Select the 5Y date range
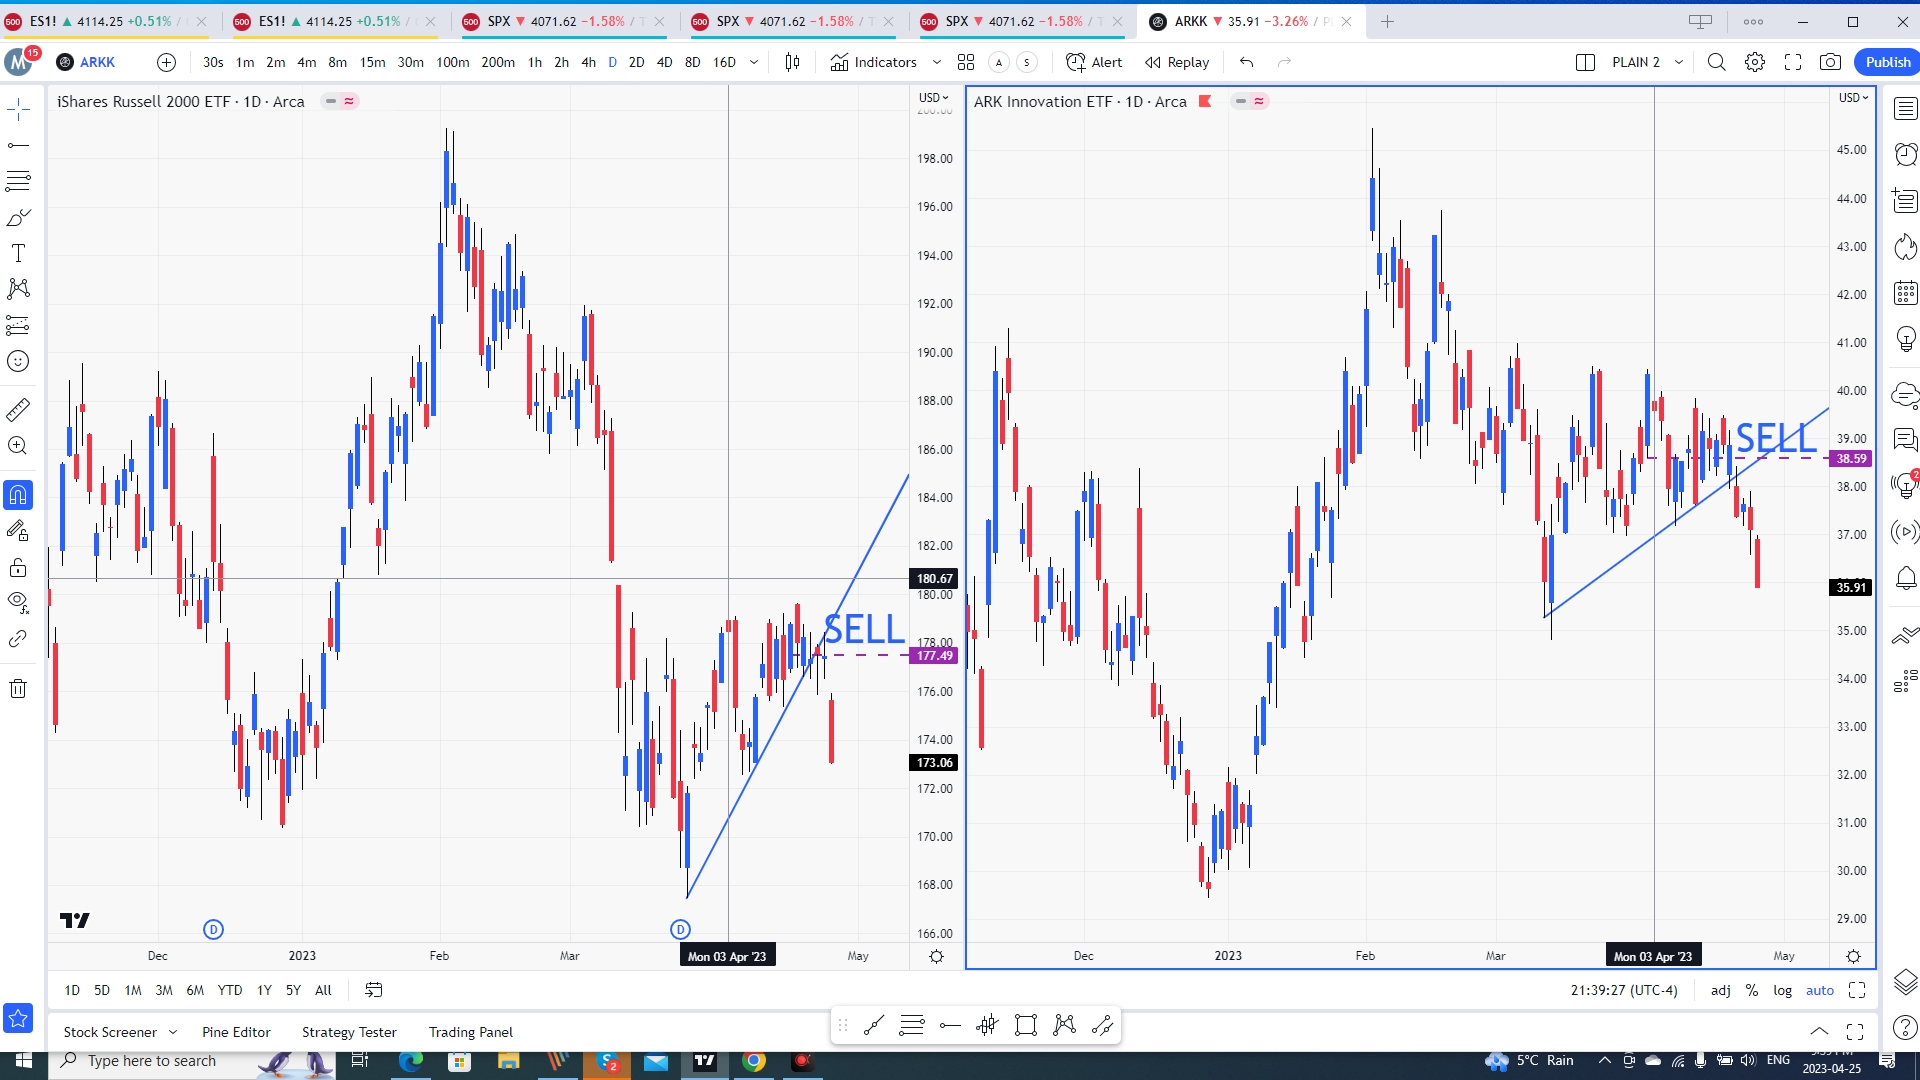The width and height of the screenshot is (1920, 1080). (293, 990)
